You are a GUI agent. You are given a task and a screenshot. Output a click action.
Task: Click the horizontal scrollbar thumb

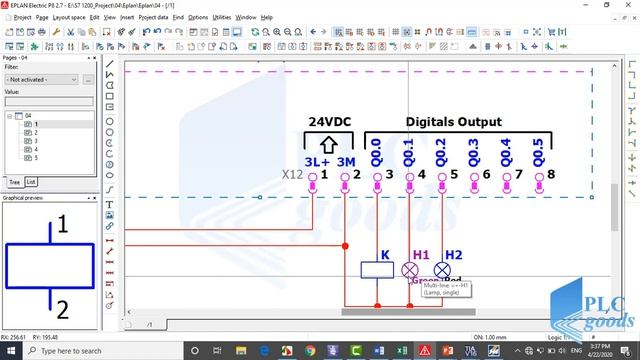408,312
